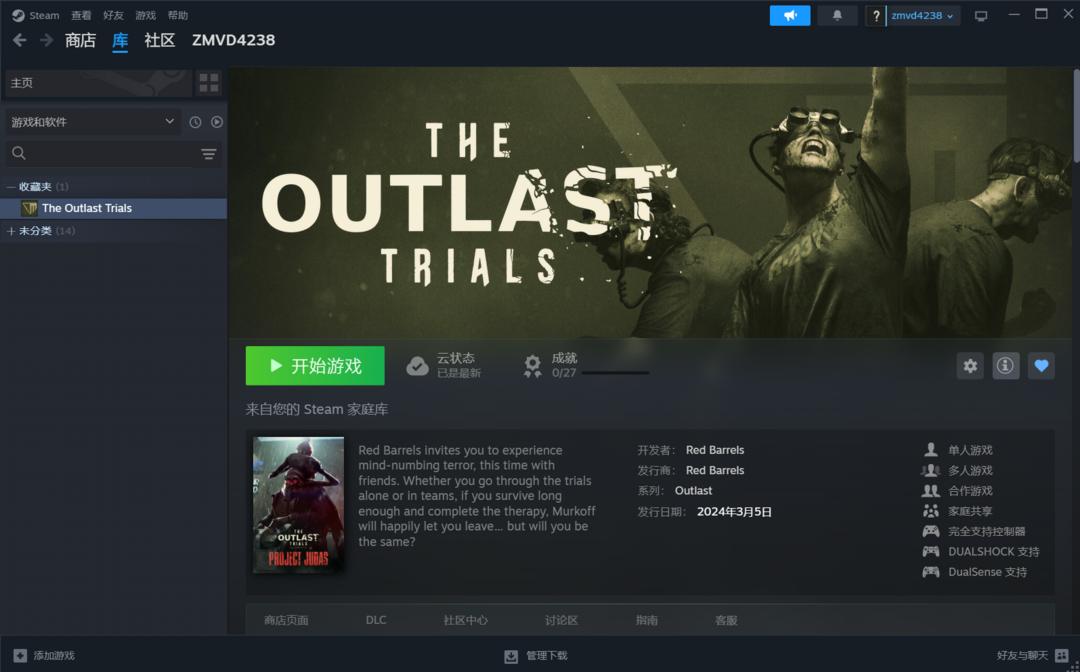1080x672 pixels.
Task: Click the recent activity clock icon
Action: [x=196, y=122]
